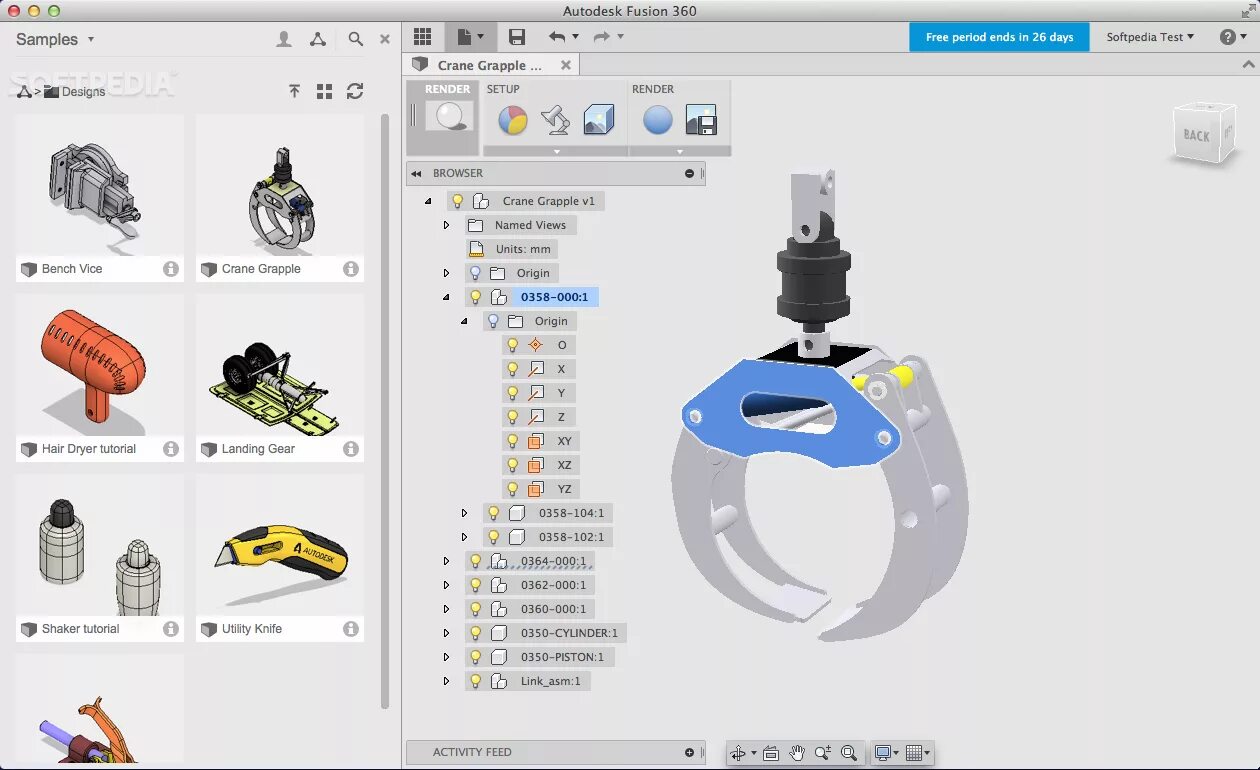
Task: Select the Pan hand tool
Action: 797,753
